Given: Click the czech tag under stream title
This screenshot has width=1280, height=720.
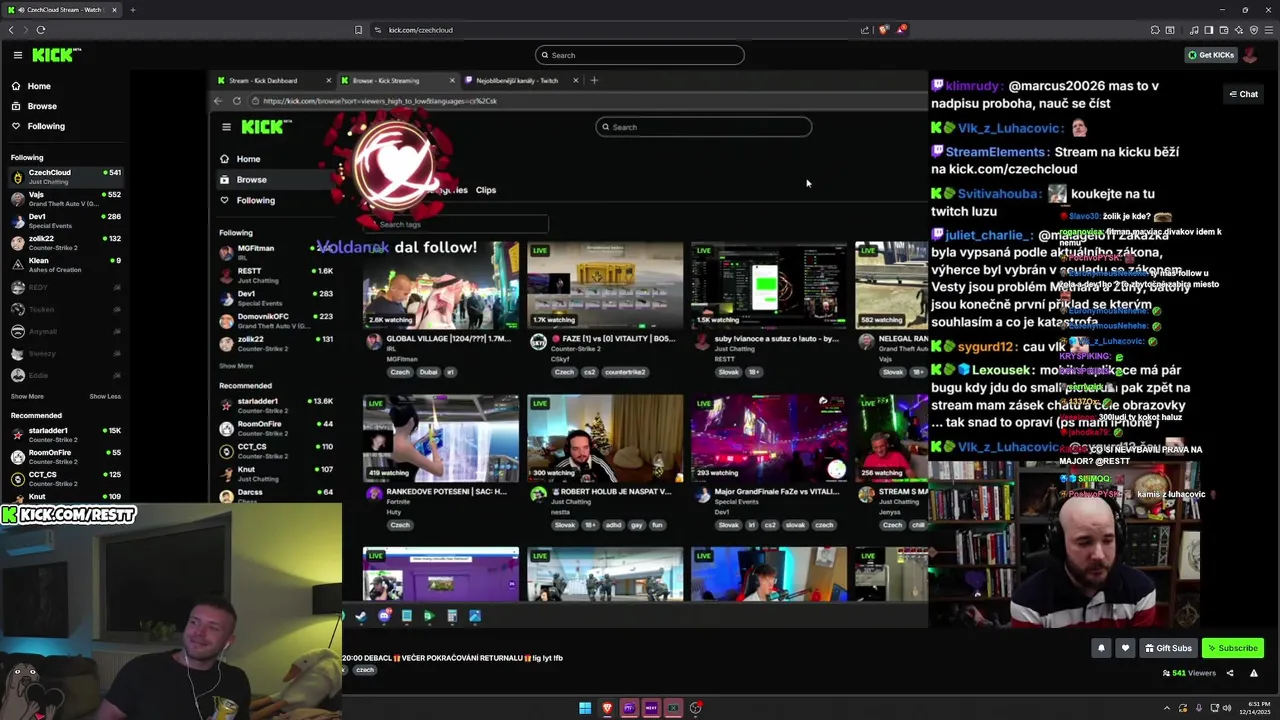Looking at the screenshot, I should tap(365, 670).
